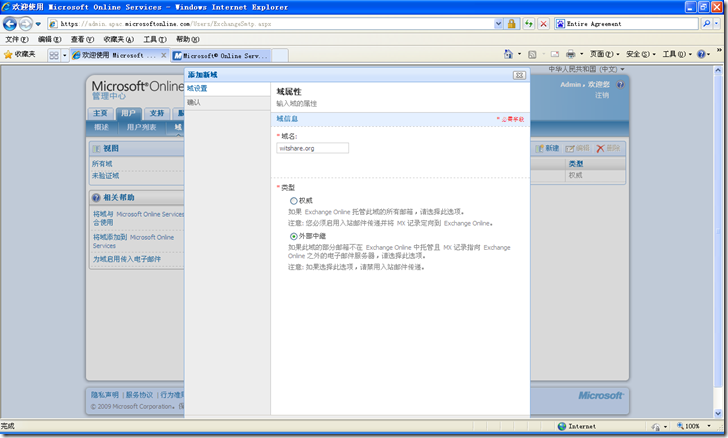Viewport: 728px width, 438px height.
Task: Click the Print icon
Action: click(x=571, y=54)
